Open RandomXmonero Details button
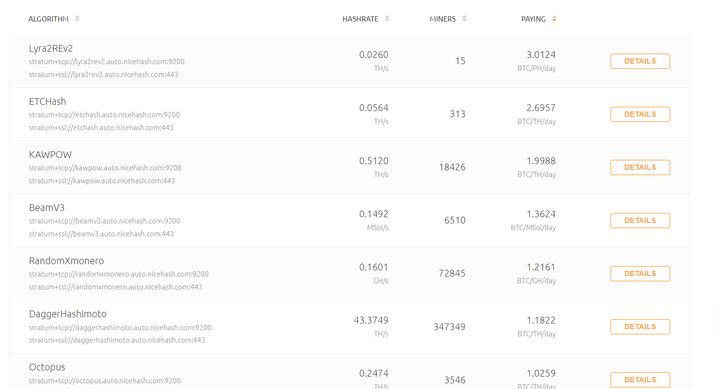 click(x=640, y=274)
